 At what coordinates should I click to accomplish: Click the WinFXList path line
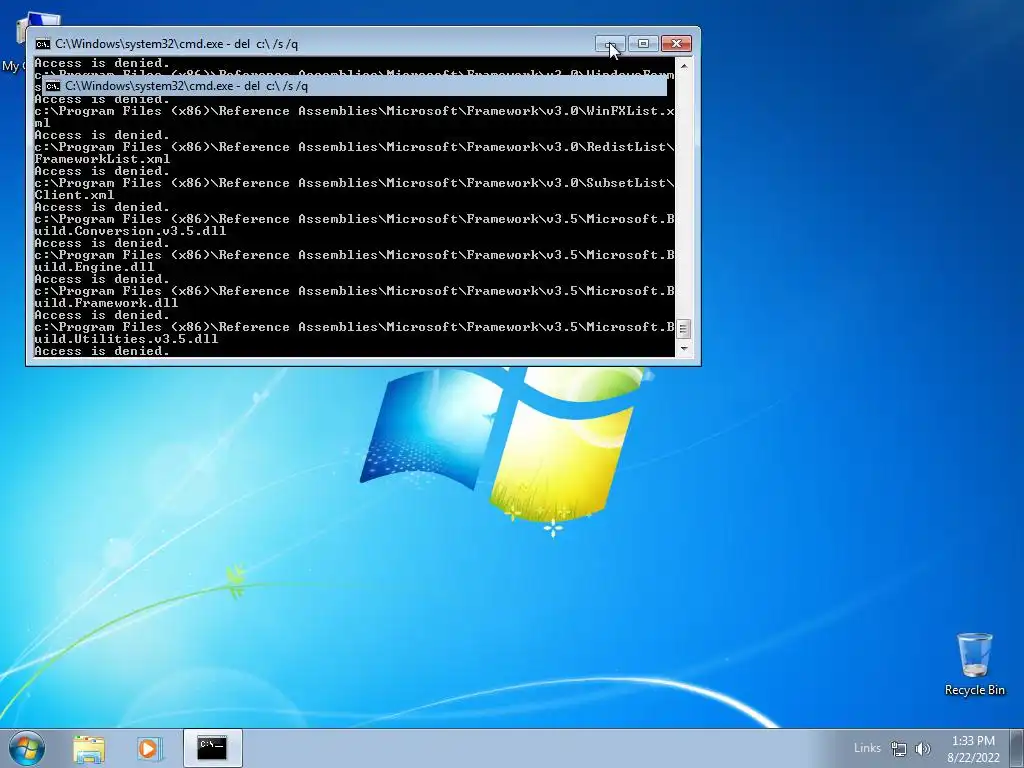(354, 111)
